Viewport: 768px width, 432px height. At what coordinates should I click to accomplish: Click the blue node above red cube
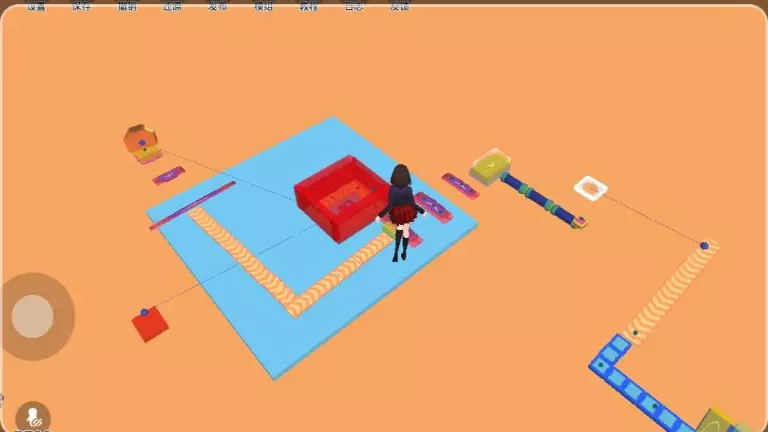(144, 312)
